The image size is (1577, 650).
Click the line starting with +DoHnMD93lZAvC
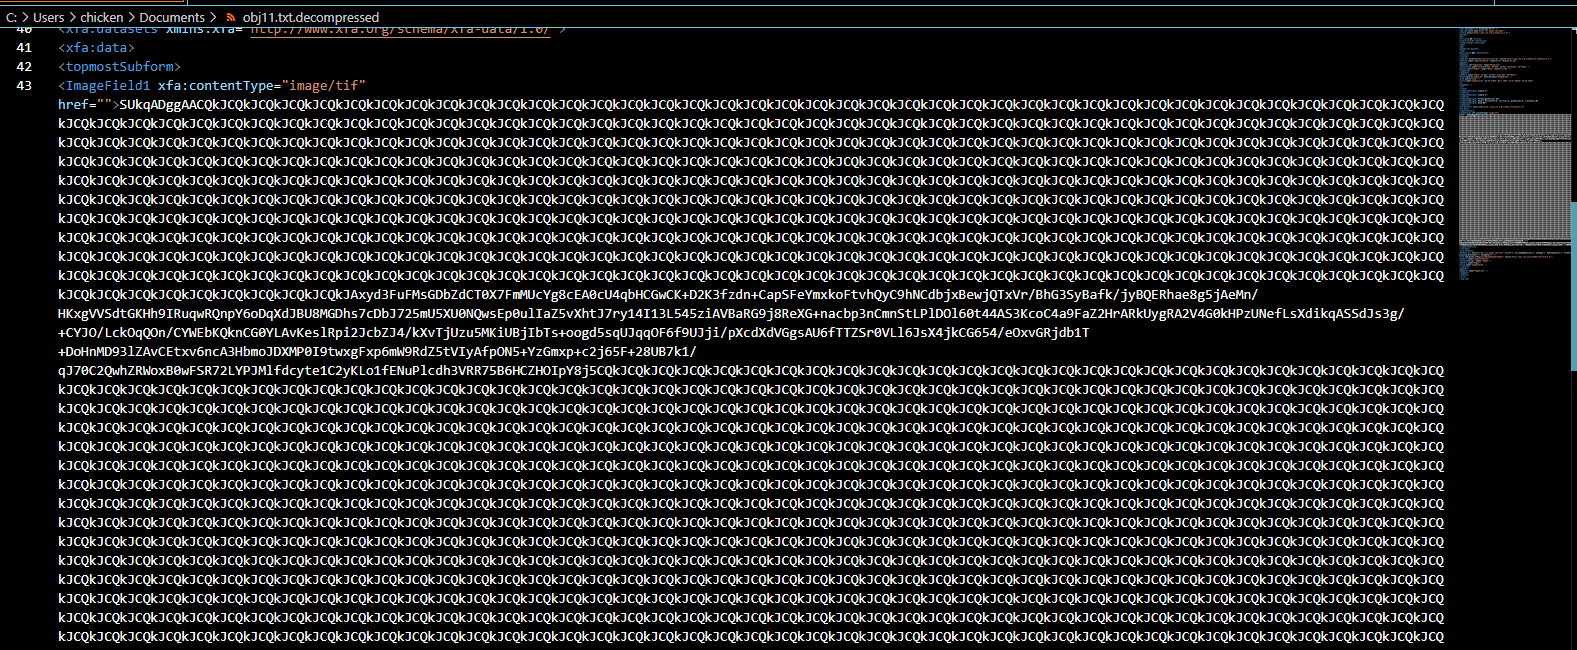click(x=377, y=351)
